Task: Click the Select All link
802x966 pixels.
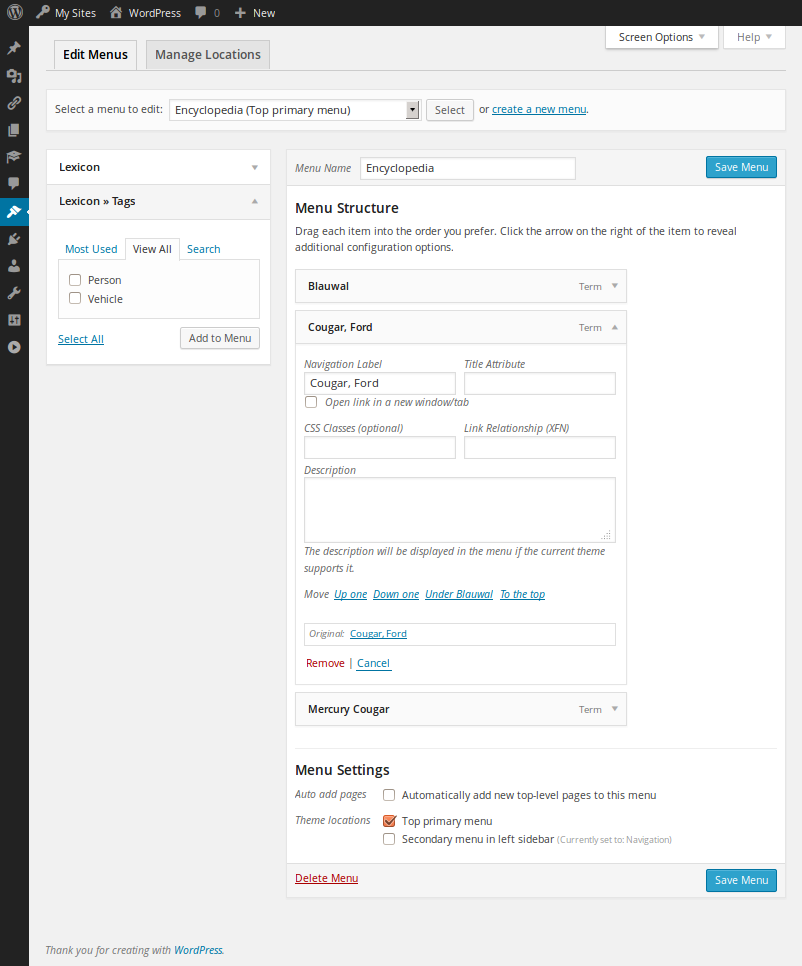Action: coord(81,339)
